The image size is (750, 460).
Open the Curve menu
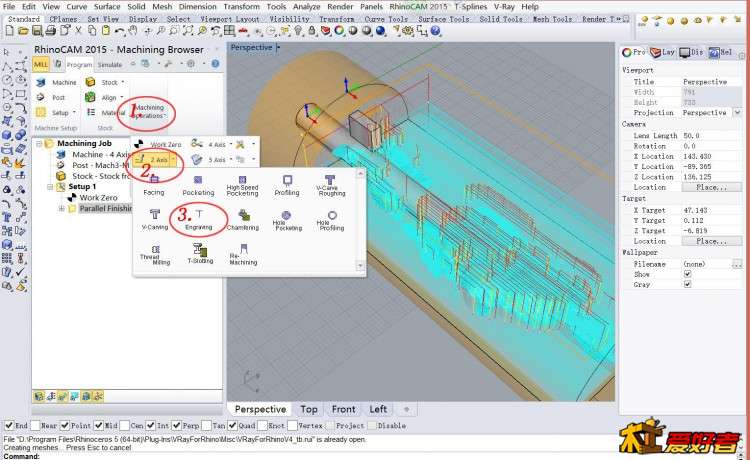(77, 7)
